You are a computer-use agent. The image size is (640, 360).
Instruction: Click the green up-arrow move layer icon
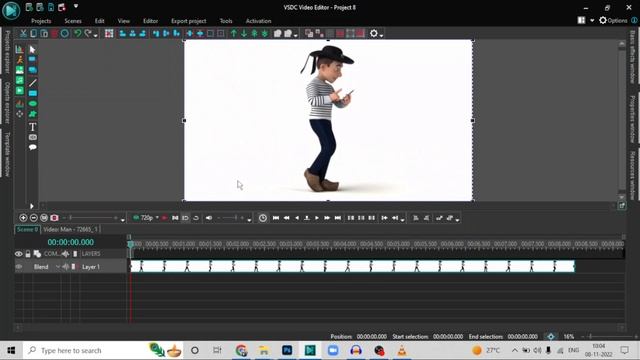coord(233,33)
